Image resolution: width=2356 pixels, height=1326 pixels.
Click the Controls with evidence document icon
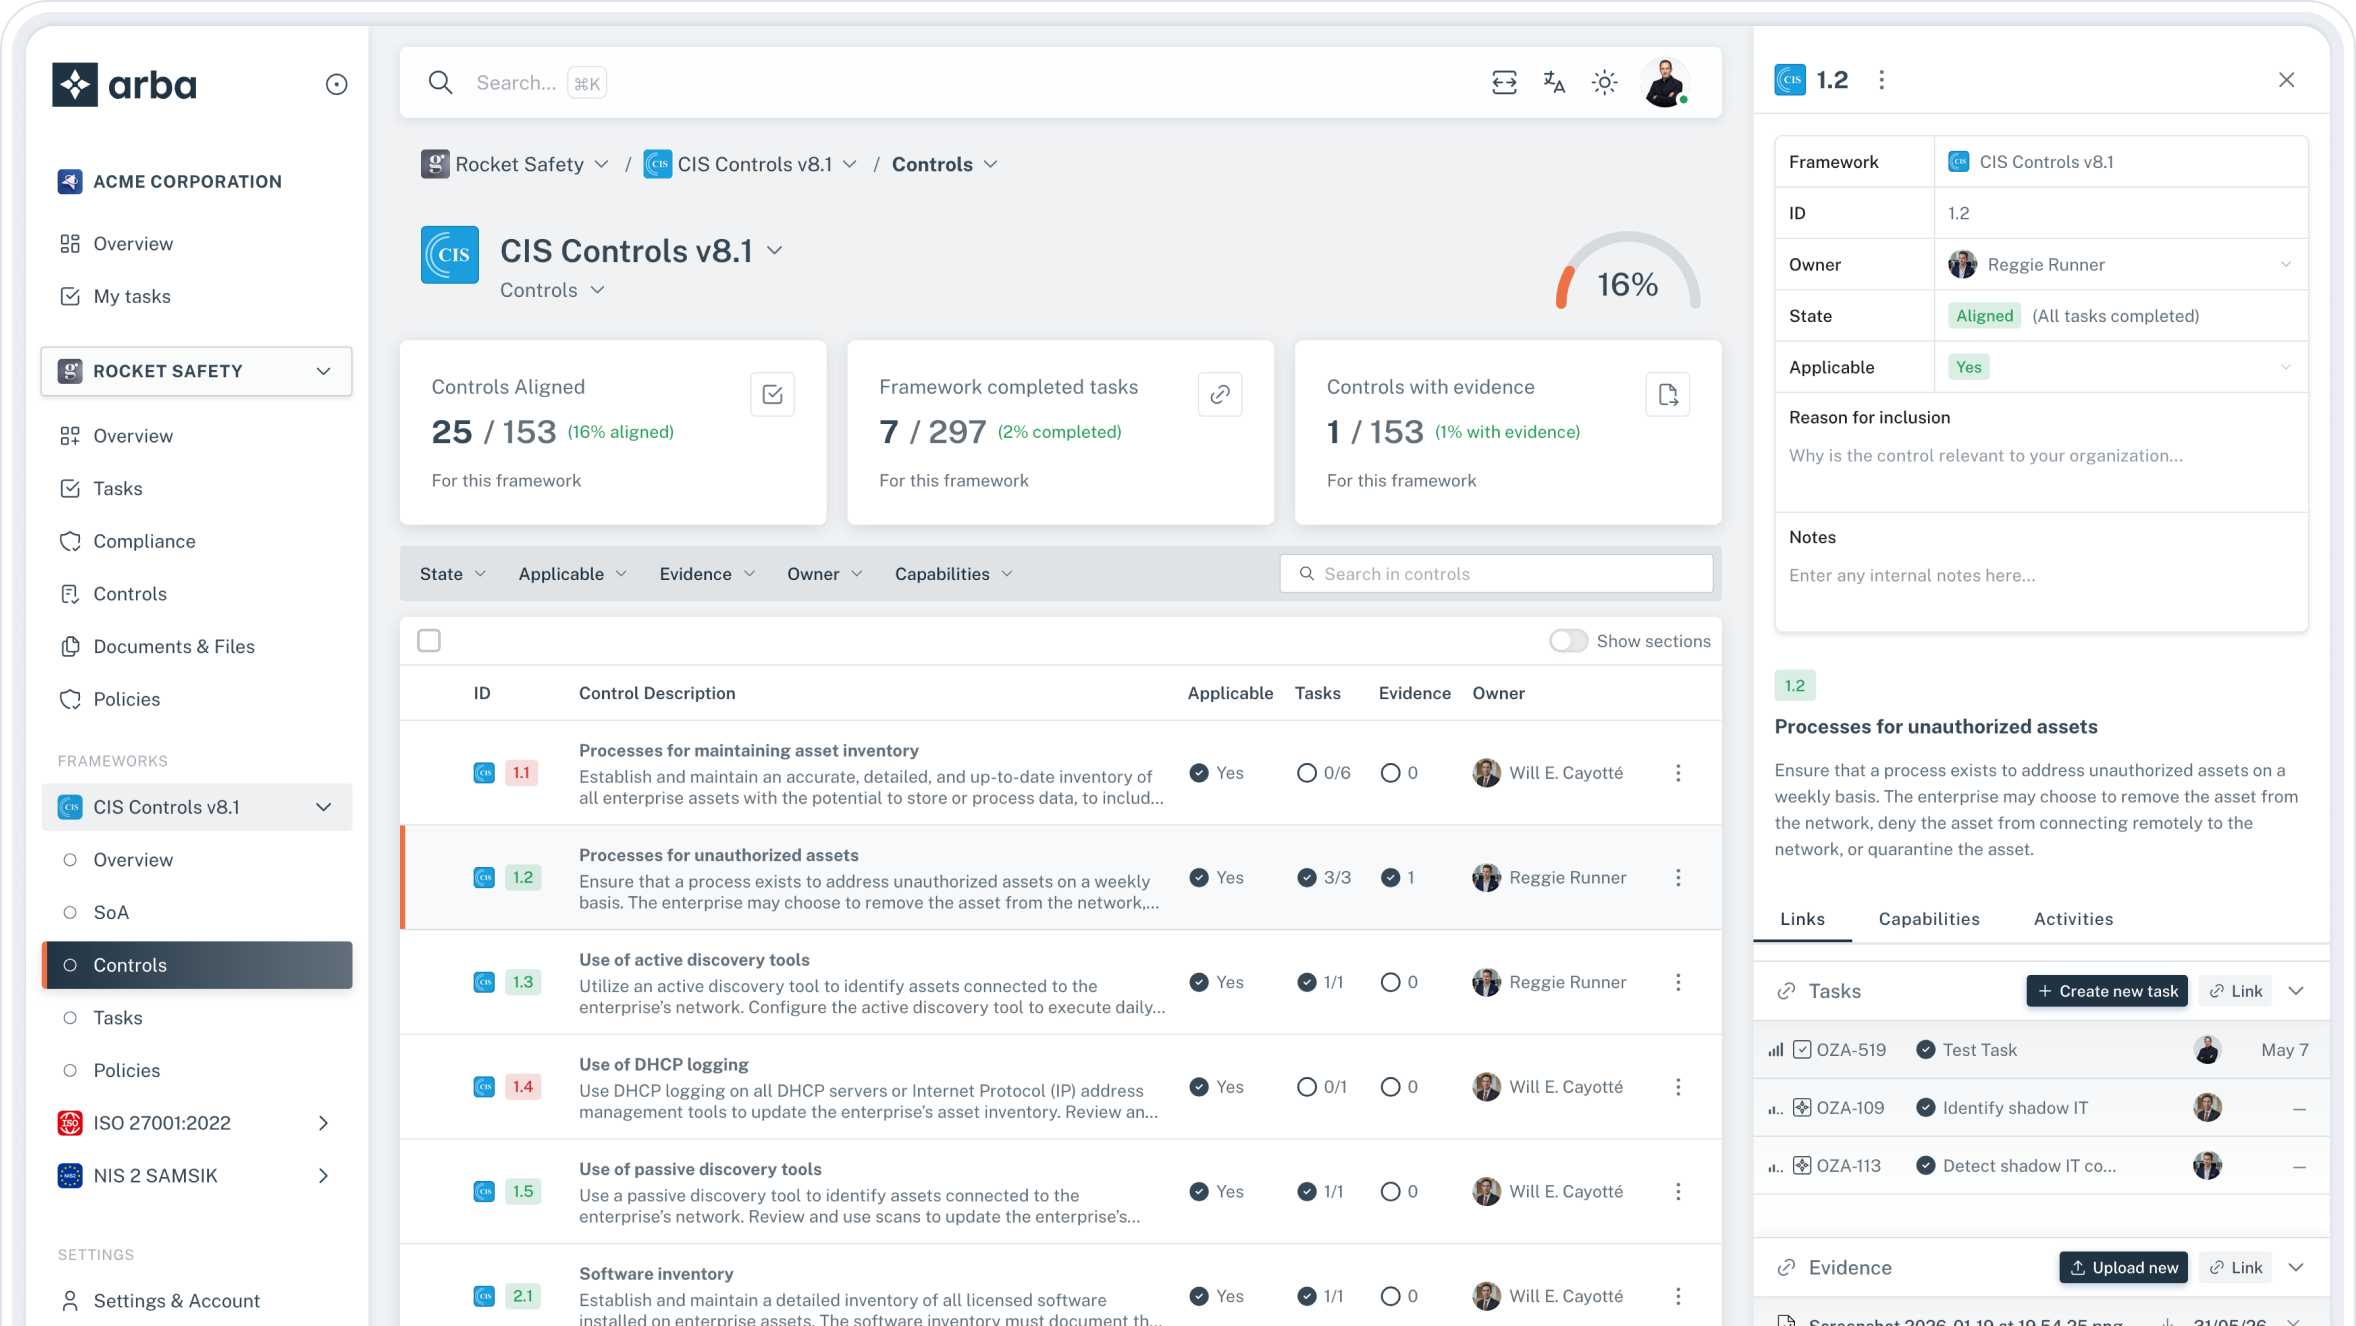pos(1668,394)
